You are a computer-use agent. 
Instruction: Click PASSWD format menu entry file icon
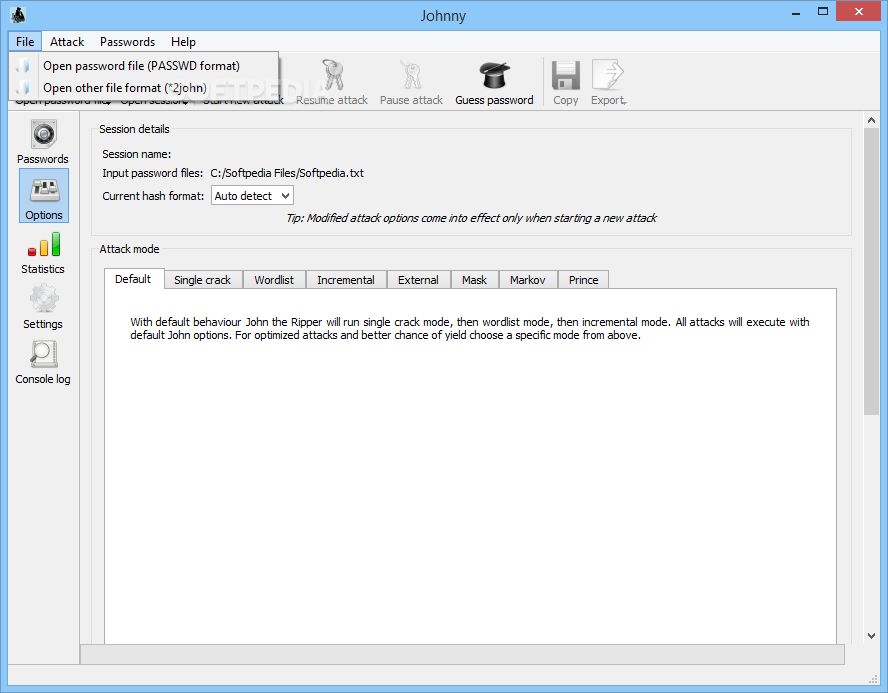point(23,66)
